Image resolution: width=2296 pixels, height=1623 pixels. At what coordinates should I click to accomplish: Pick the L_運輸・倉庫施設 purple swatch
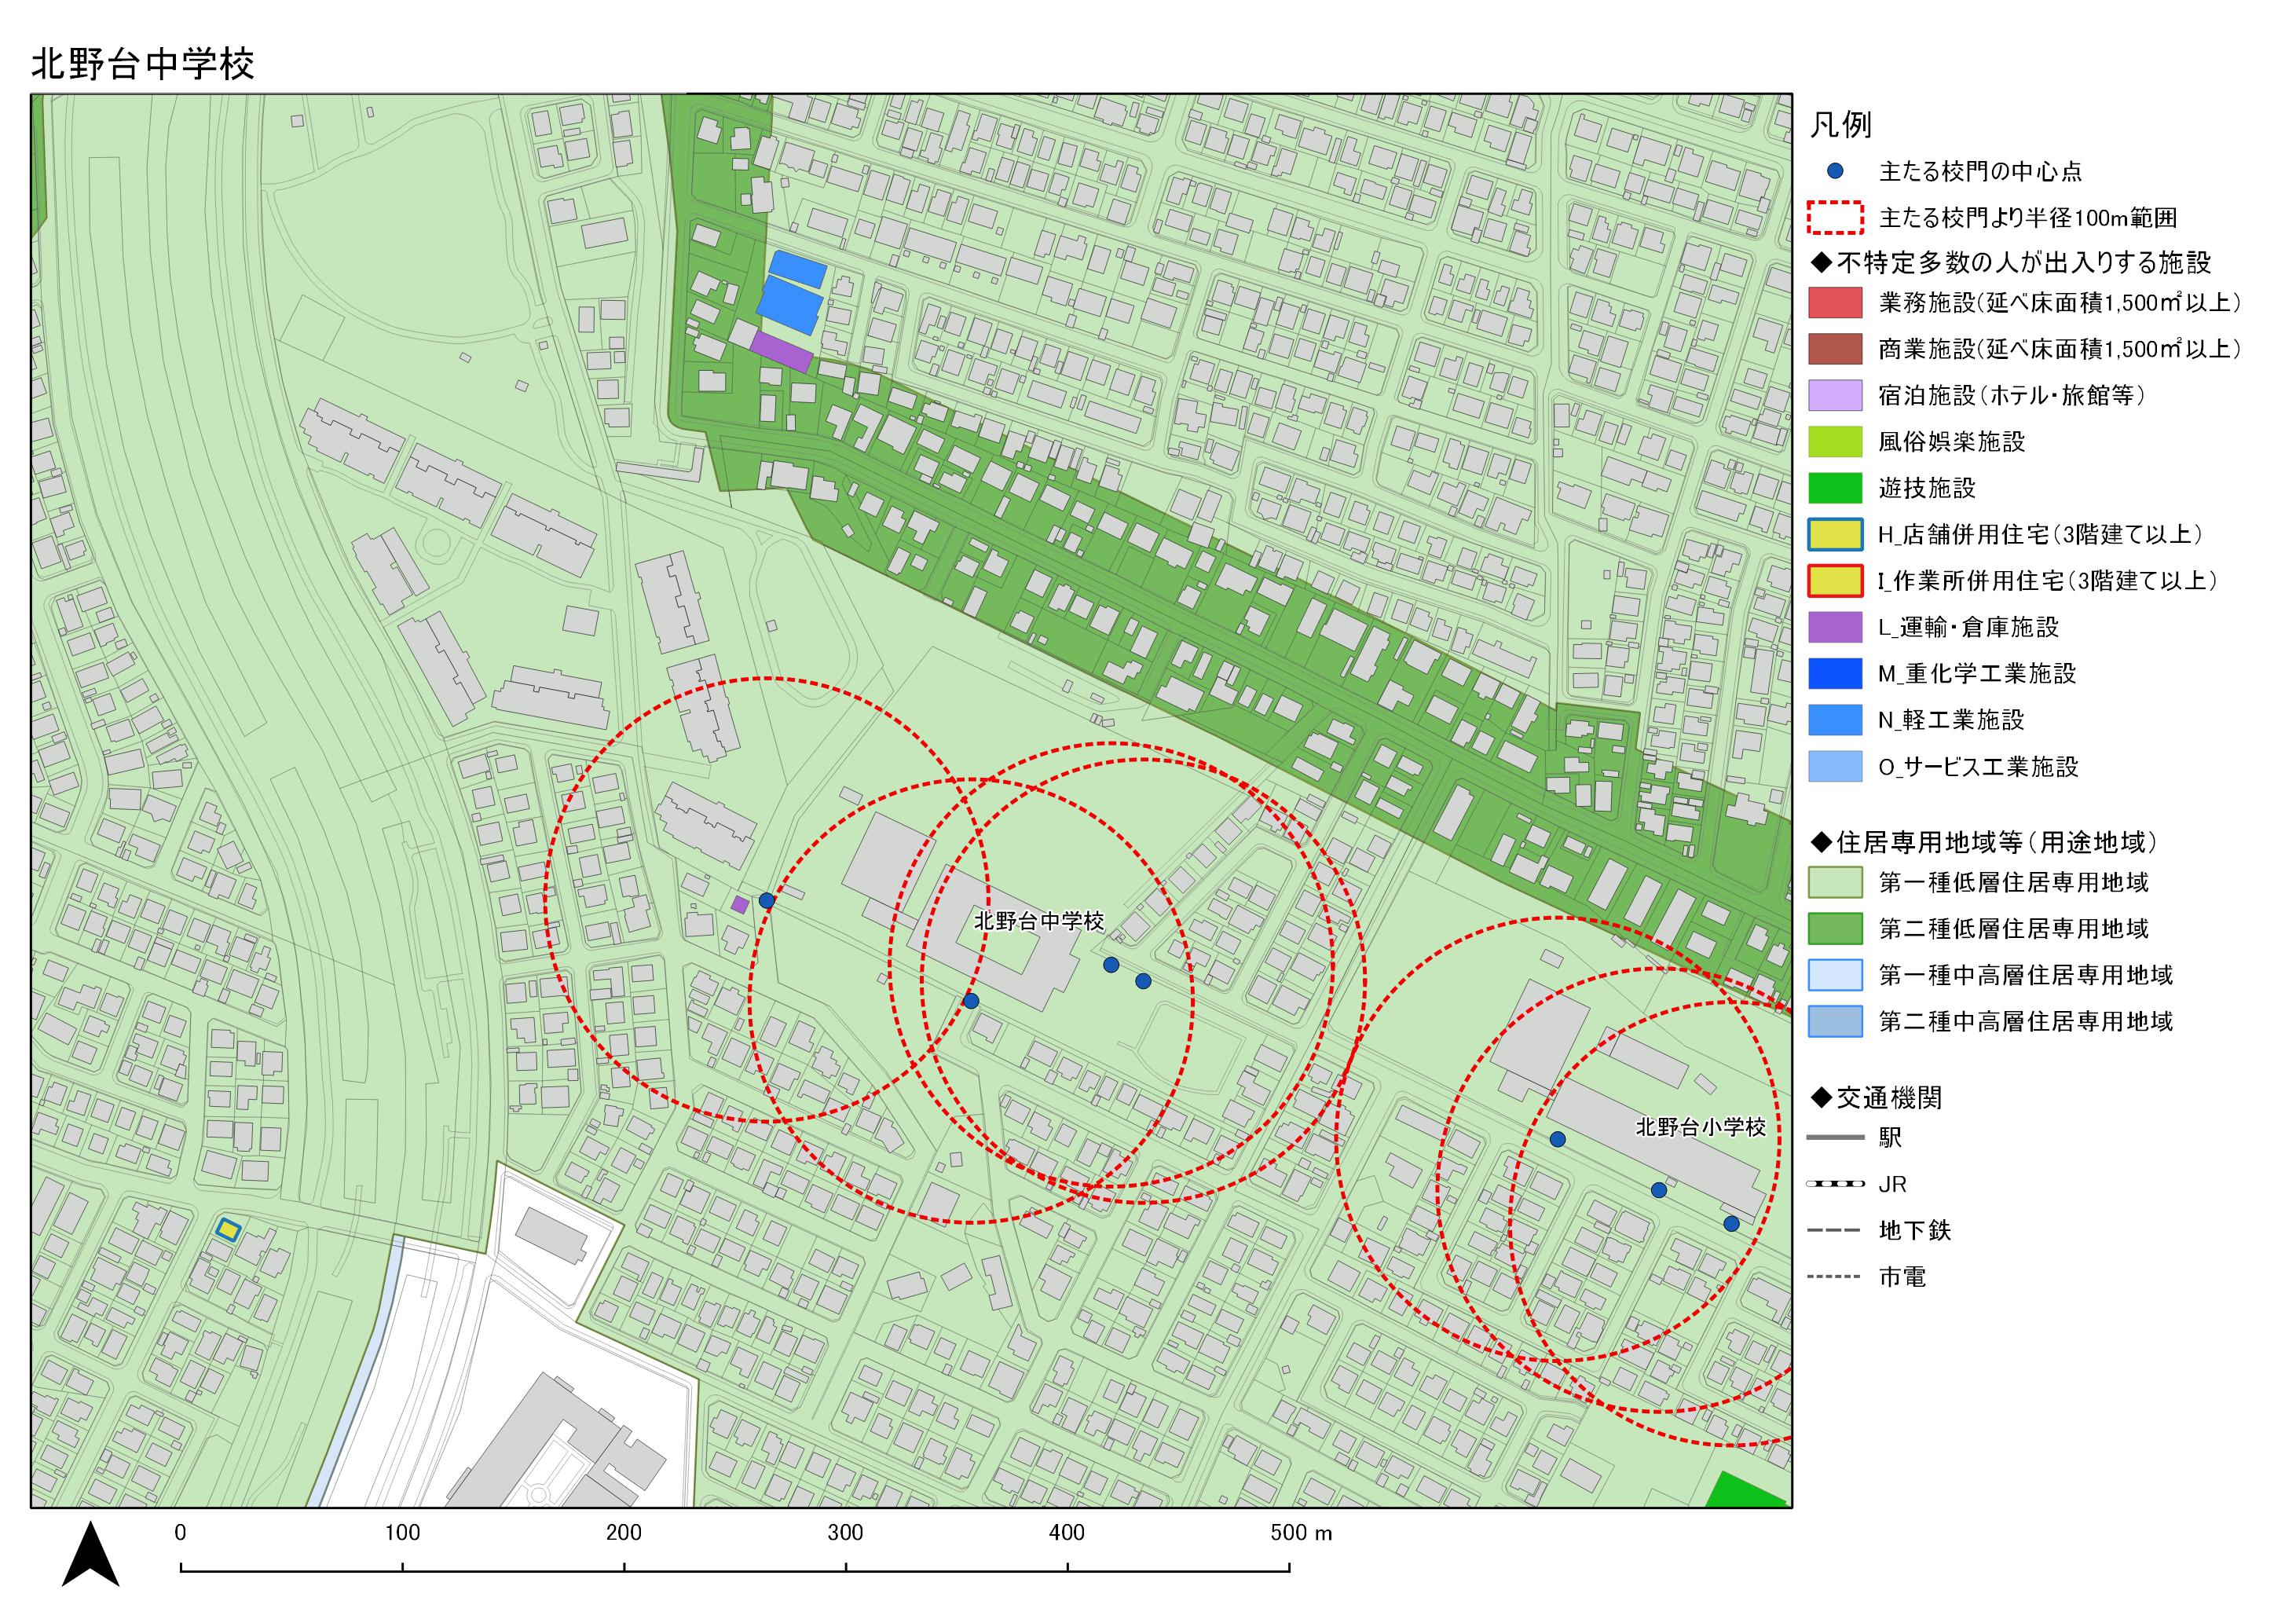click(1835, 627)
